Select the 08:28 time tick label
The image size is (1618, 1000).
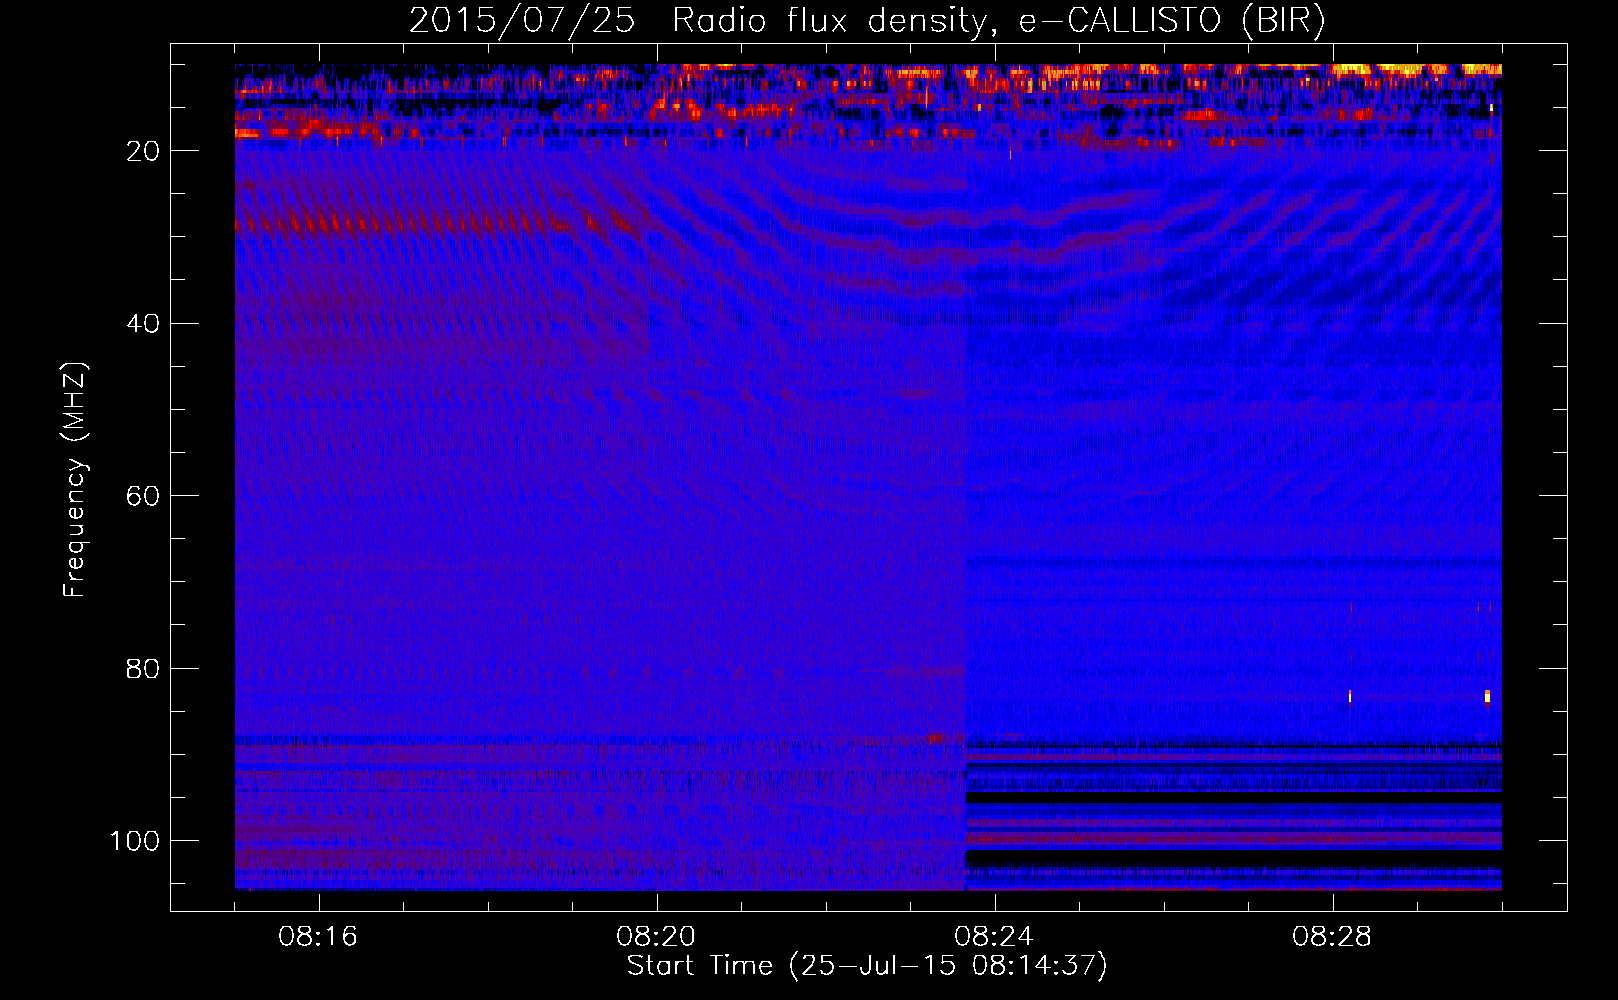(x=1332, y=937)
